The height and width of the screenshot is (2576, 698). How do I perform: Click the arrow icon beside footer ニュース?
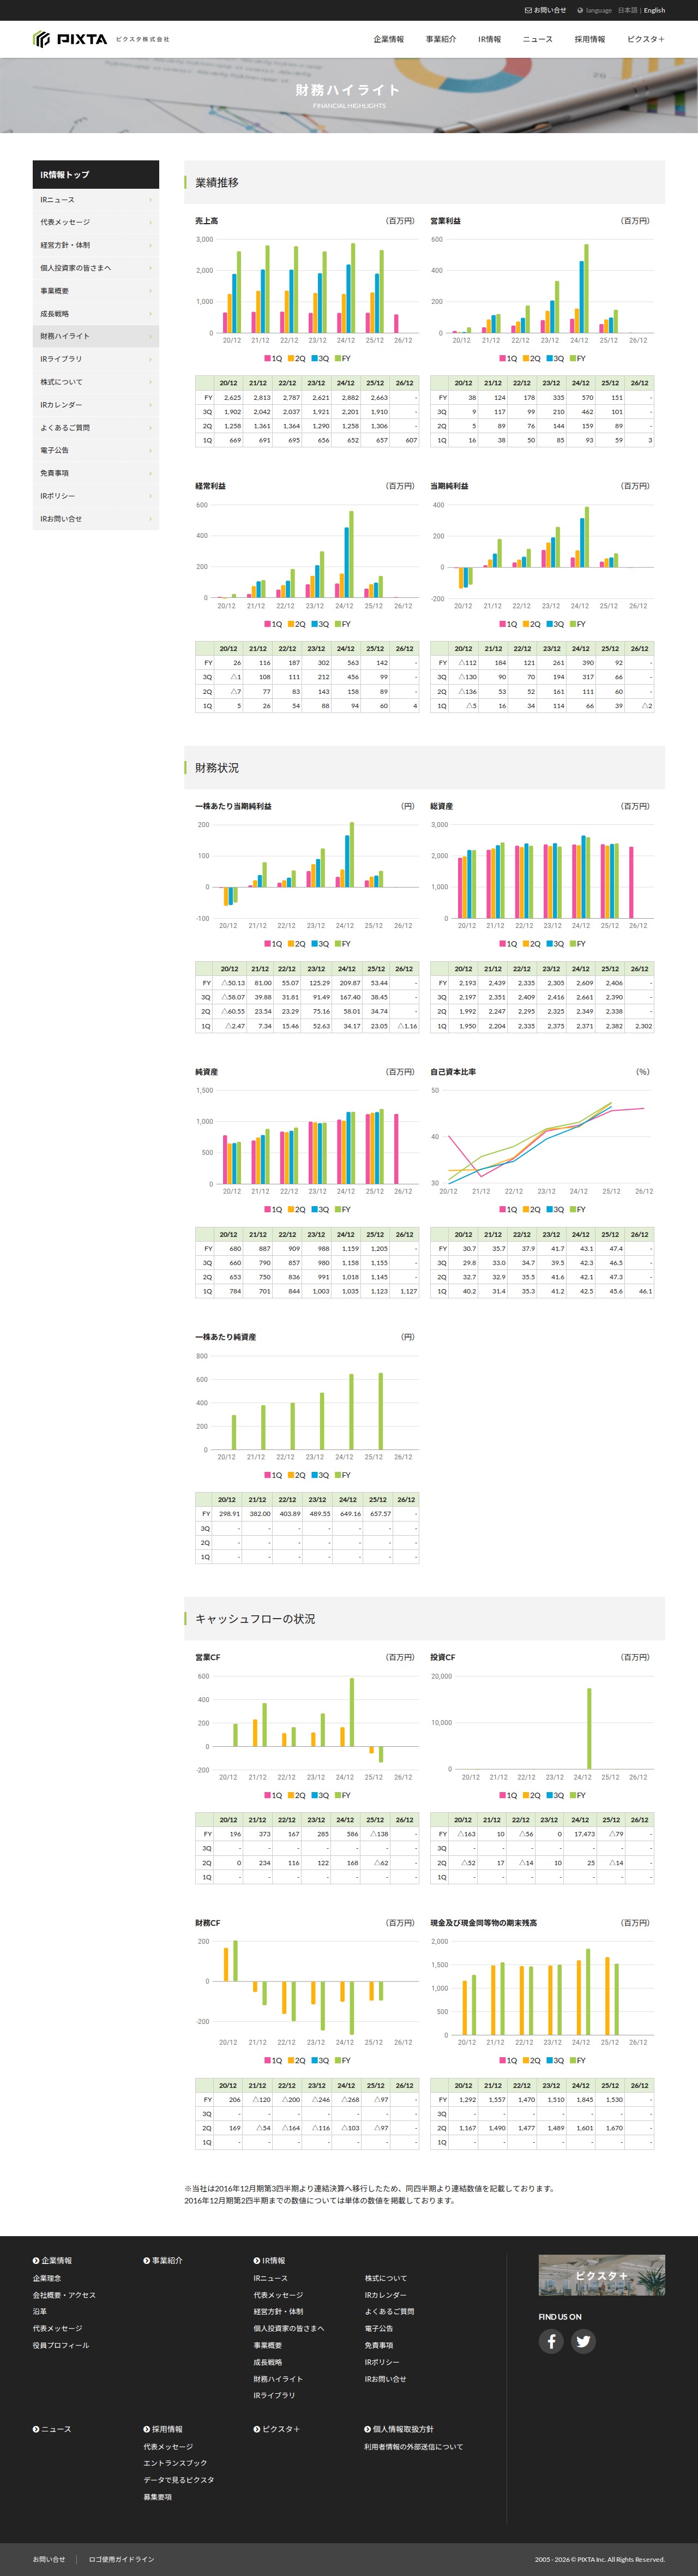[36, 2429]
